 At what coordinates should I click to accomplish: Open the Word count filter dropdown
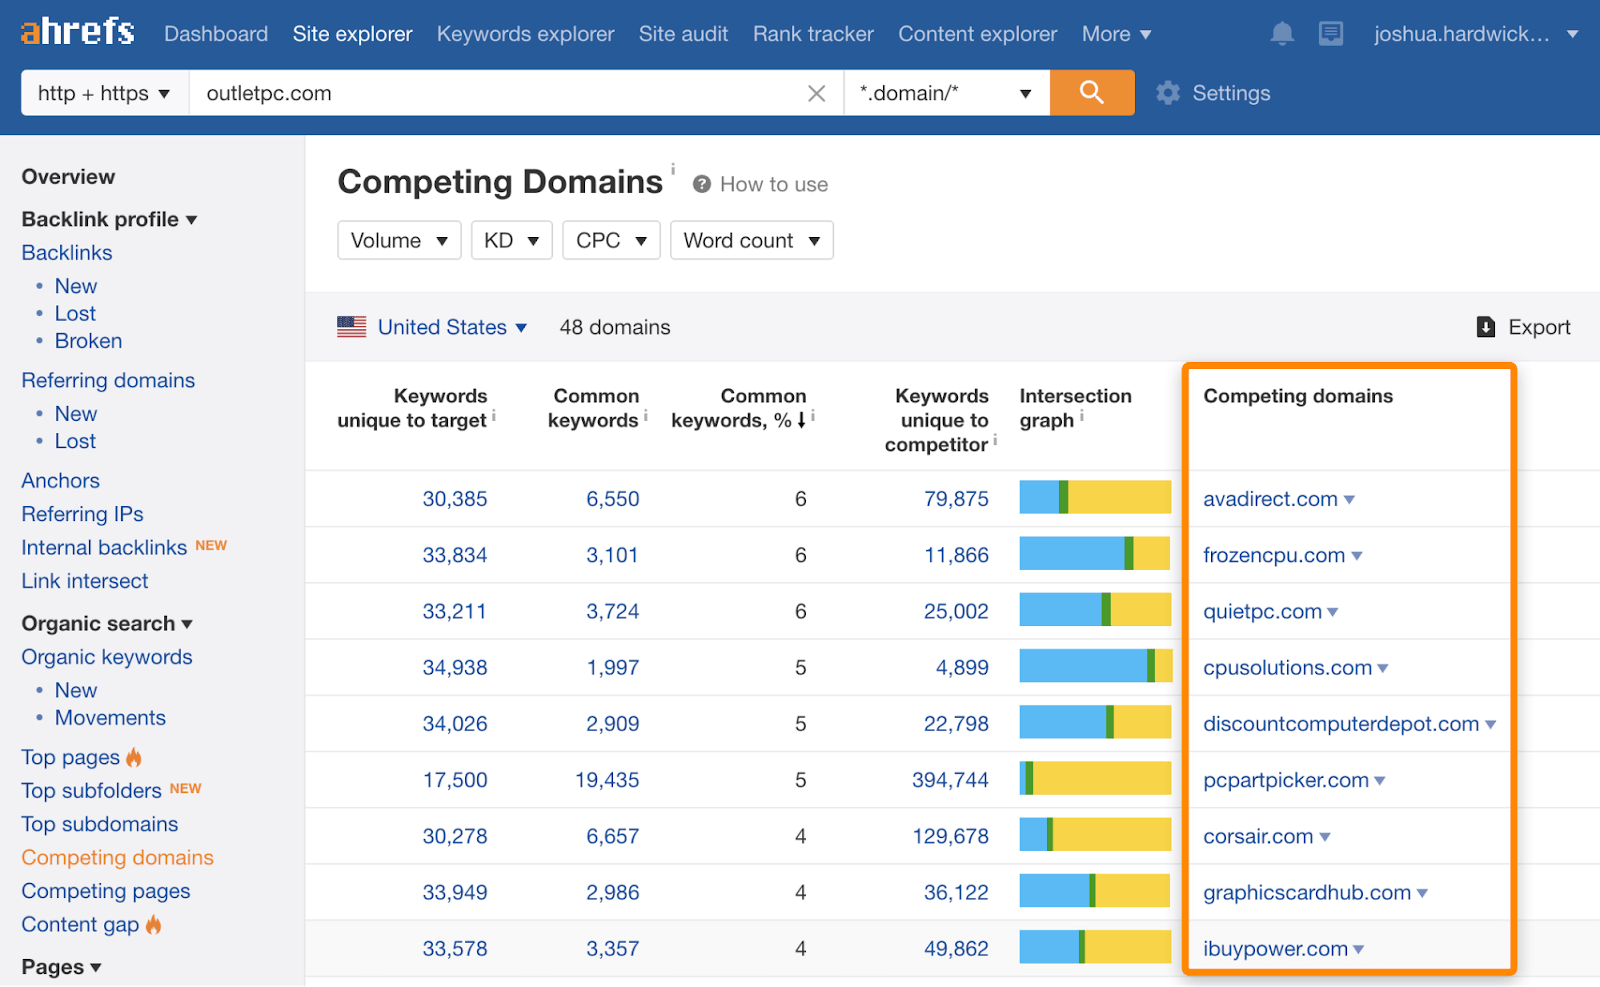pyautogui.click(x=752, y=240)
